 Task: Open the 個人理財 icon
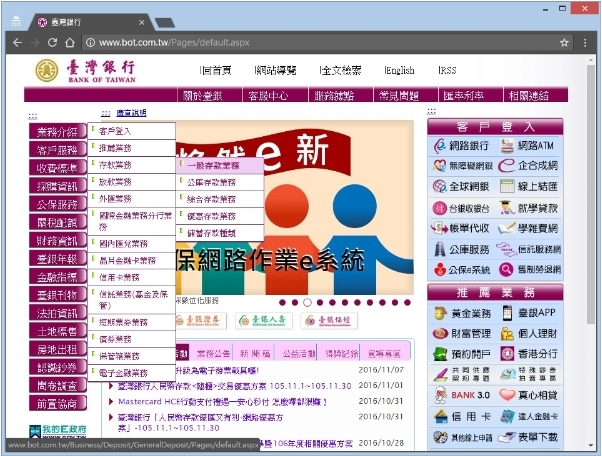[x=507, y=334]
